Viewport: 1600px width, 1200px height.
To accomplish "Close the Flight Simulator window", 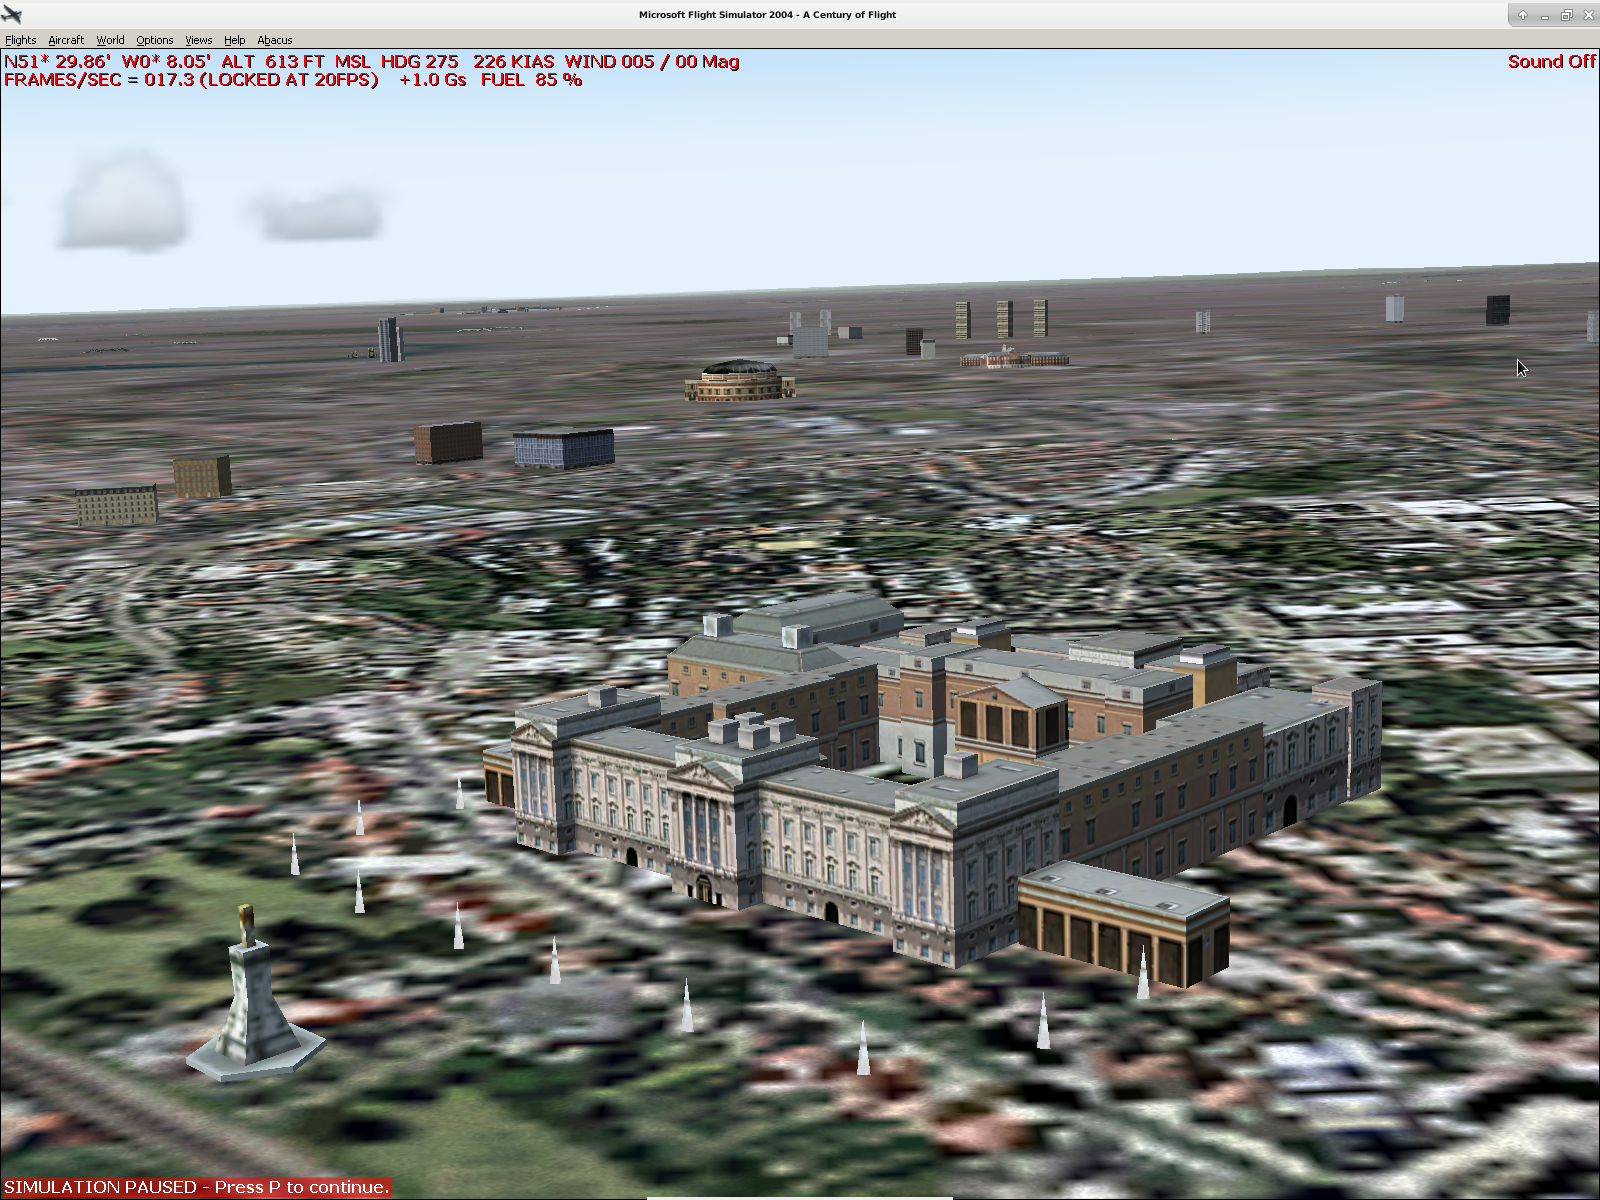I will 1589,15.
